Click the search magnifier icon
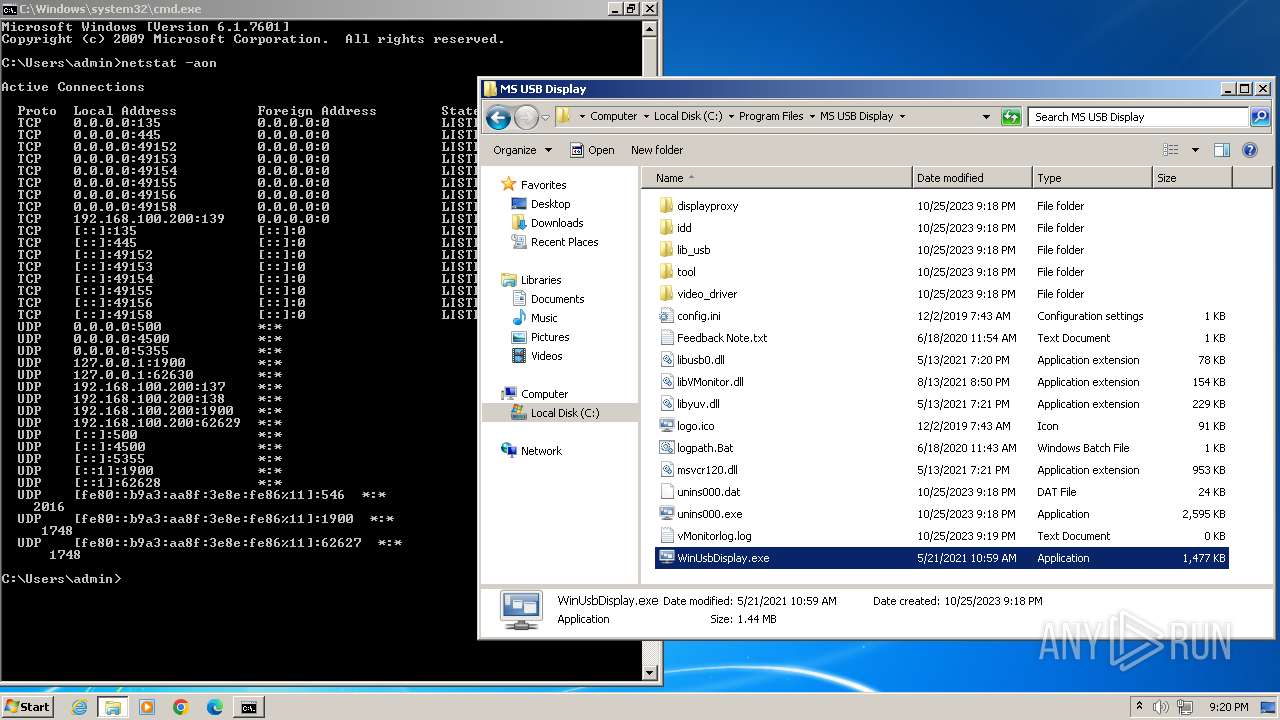Screen dimensions: 1280x720 [1260, 117]
